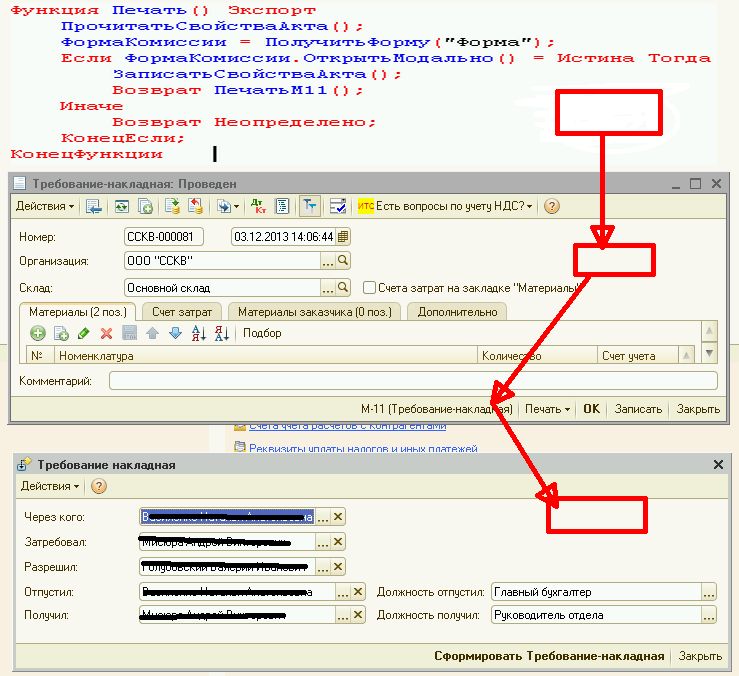Viewport: 739px width, 676px height.
Task: Click 'Сформировать Требование-накладная' button
Action: pos(549,656)
